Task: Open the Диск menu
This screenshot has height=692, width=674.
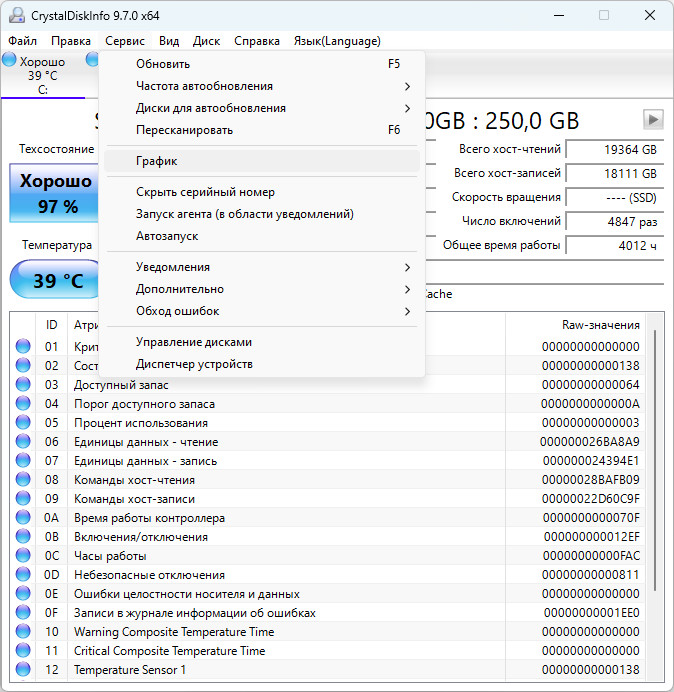Action: point(206,41)
